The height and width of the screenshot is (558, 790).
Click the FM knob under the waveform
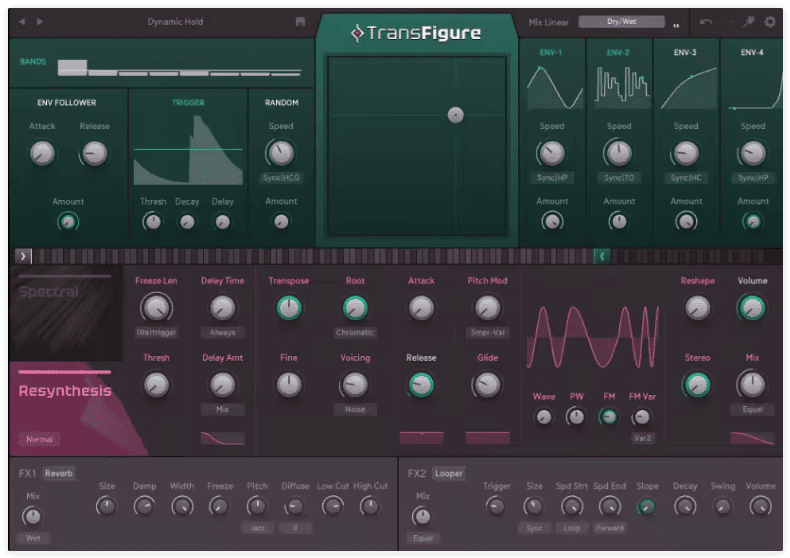click(609, 417)
